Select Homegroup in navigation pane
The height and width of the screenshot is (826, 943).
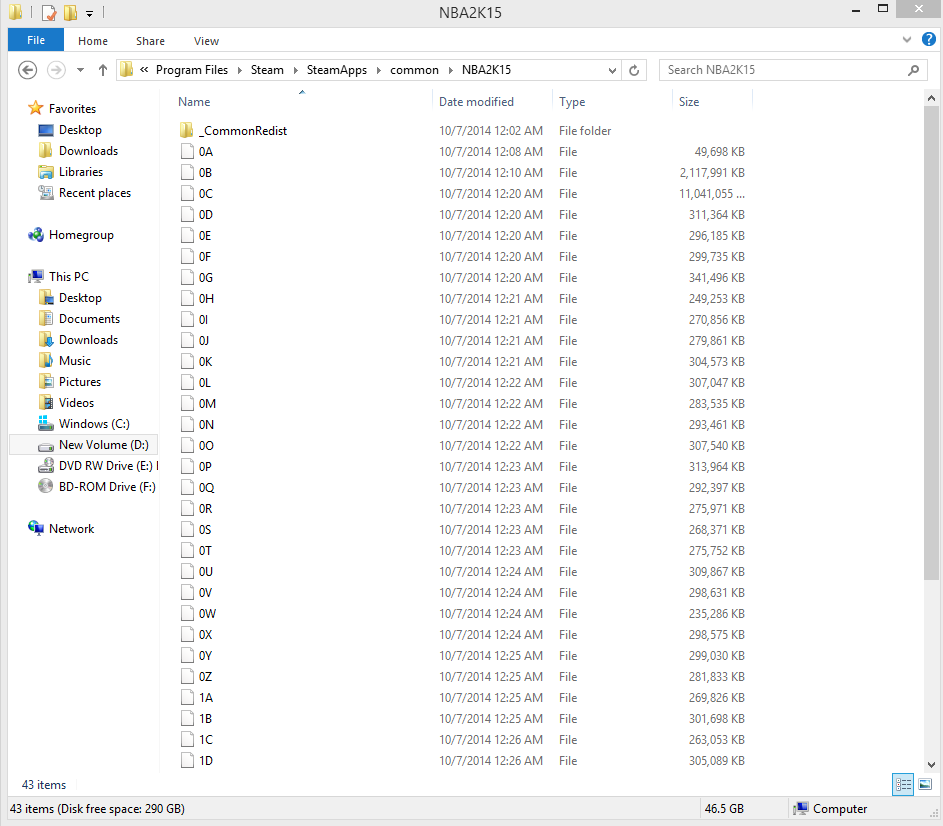(81, 235)
